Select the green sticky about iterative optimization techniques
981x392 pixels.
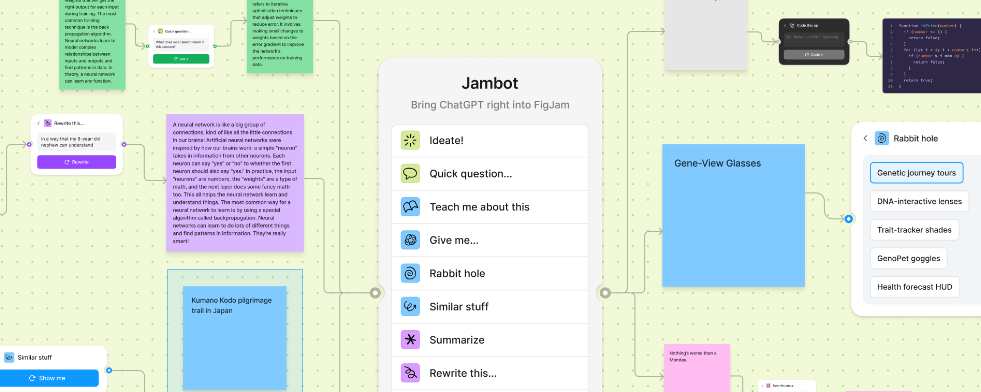pos(280,36)
